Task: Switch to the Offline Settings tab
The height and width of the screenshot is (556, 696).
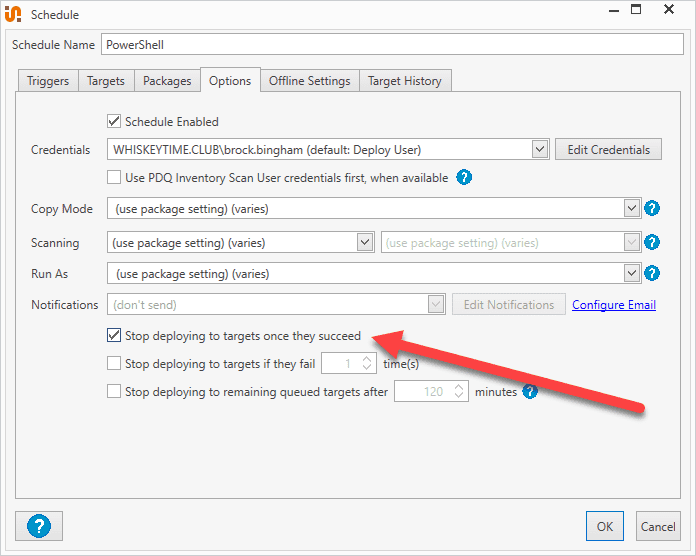Action: pyautogui.click(x=310, y=81)
